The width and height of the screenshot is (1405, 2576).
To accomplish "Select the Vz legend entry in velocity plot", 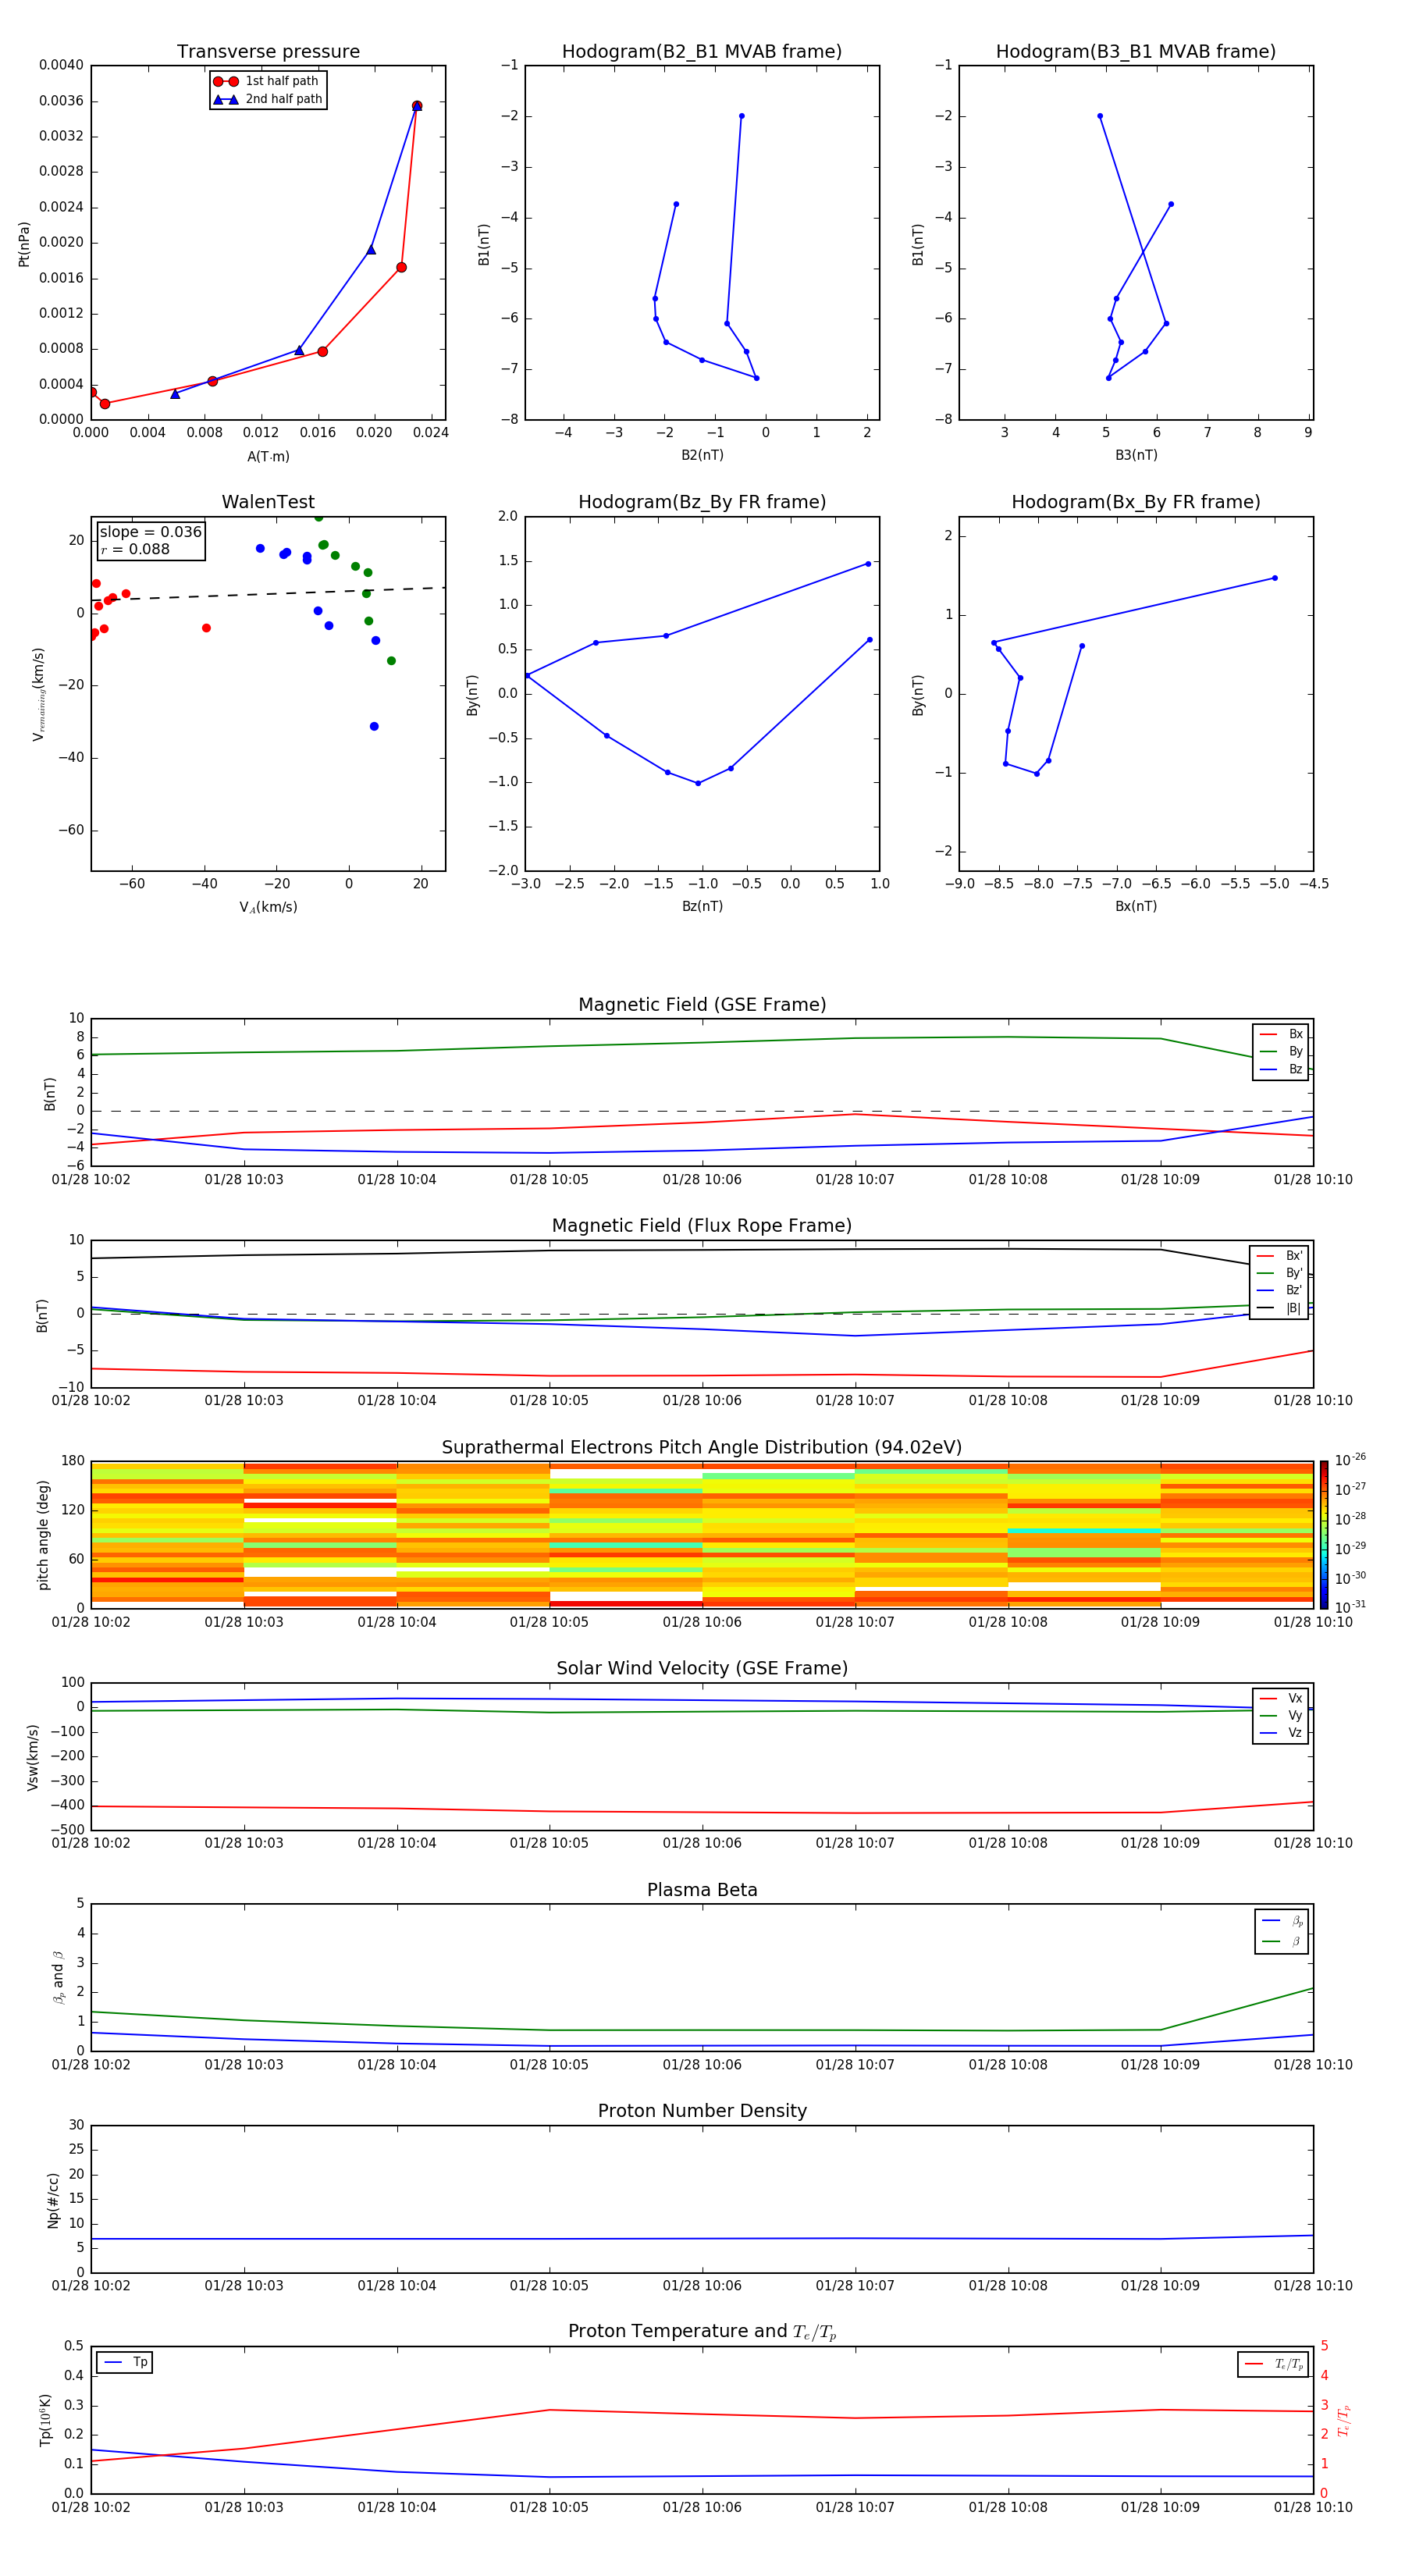I will click(x=1281, y=1733).
